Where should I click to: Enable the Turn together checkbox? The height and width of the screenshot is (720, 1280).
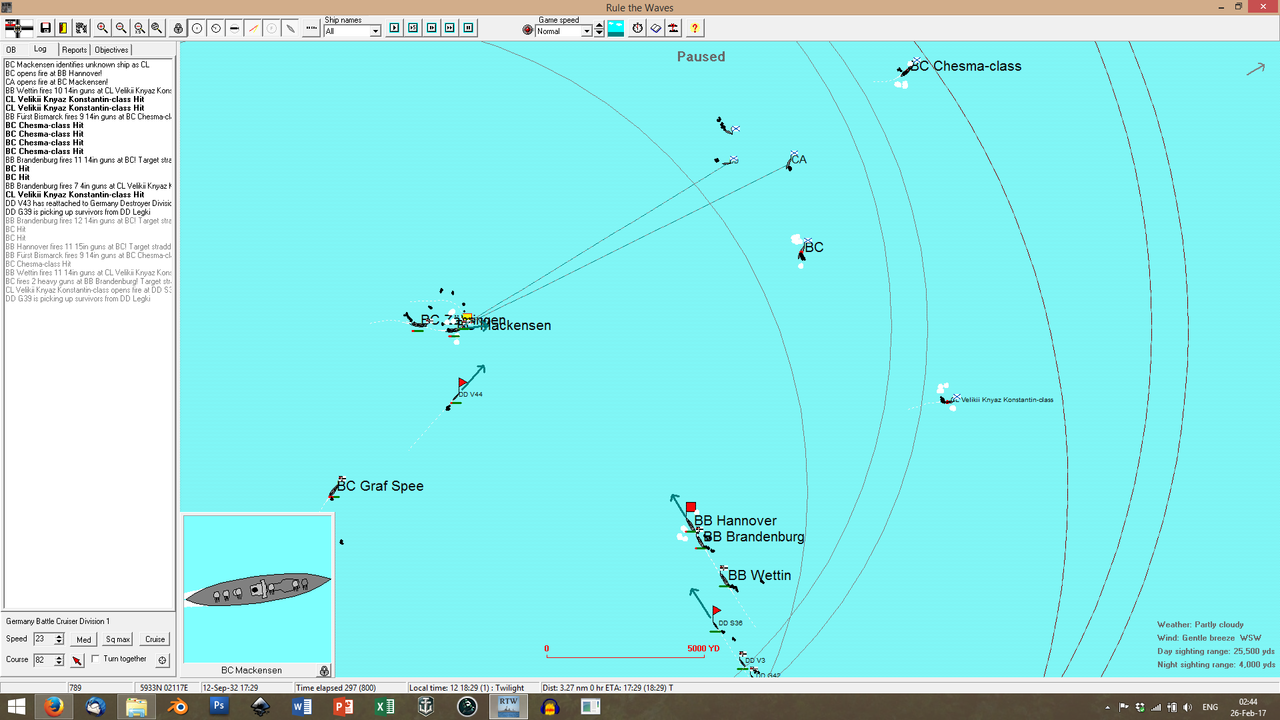pyautogui.click(x=96, y=658)
